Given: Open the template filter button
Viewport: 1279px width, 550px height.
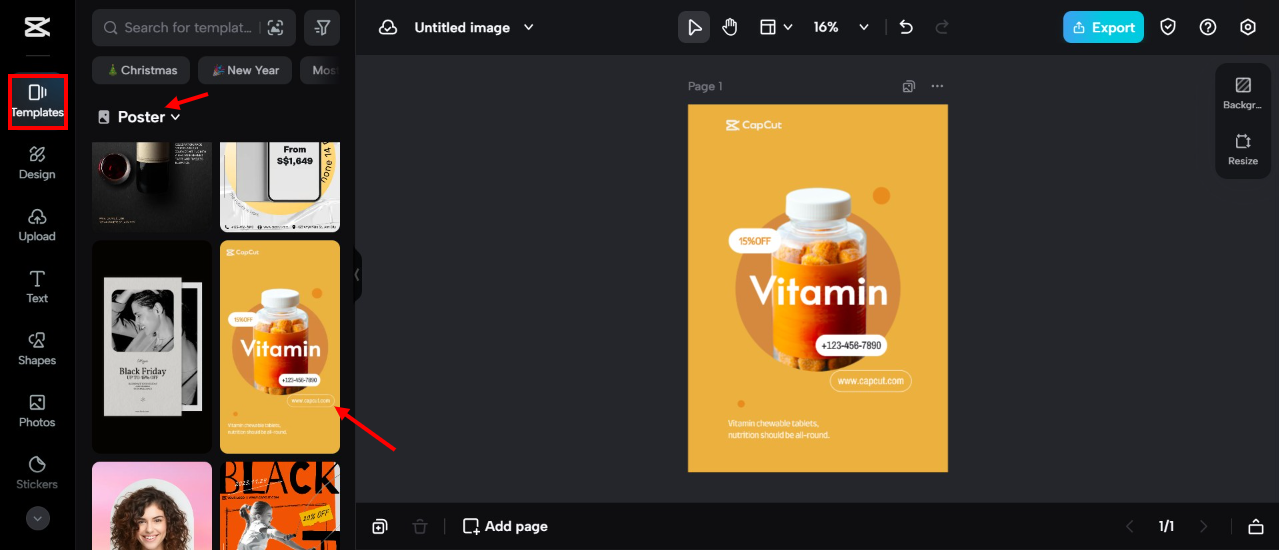Looking at the screenshot, I should pos(322,28).
